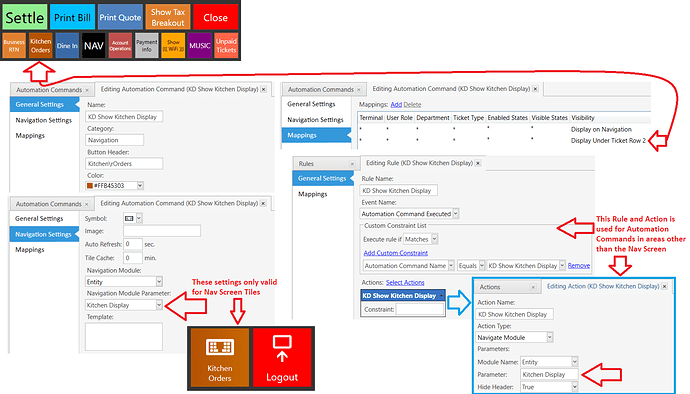Click the red Close button
Image resolution: width=690 pixels, height=394 pixels.
tap(215, 17)
